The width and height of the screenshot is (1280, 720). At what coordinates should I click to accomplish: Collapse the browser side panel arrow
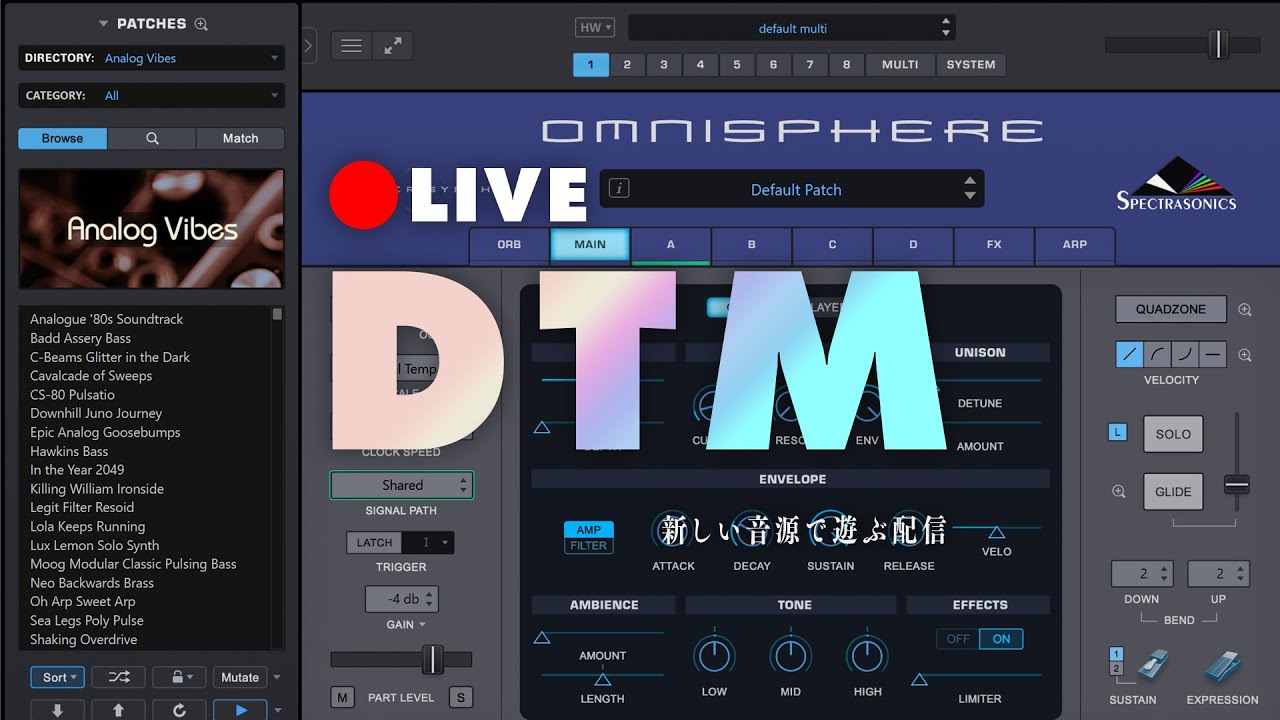click(x=308, y=45)
